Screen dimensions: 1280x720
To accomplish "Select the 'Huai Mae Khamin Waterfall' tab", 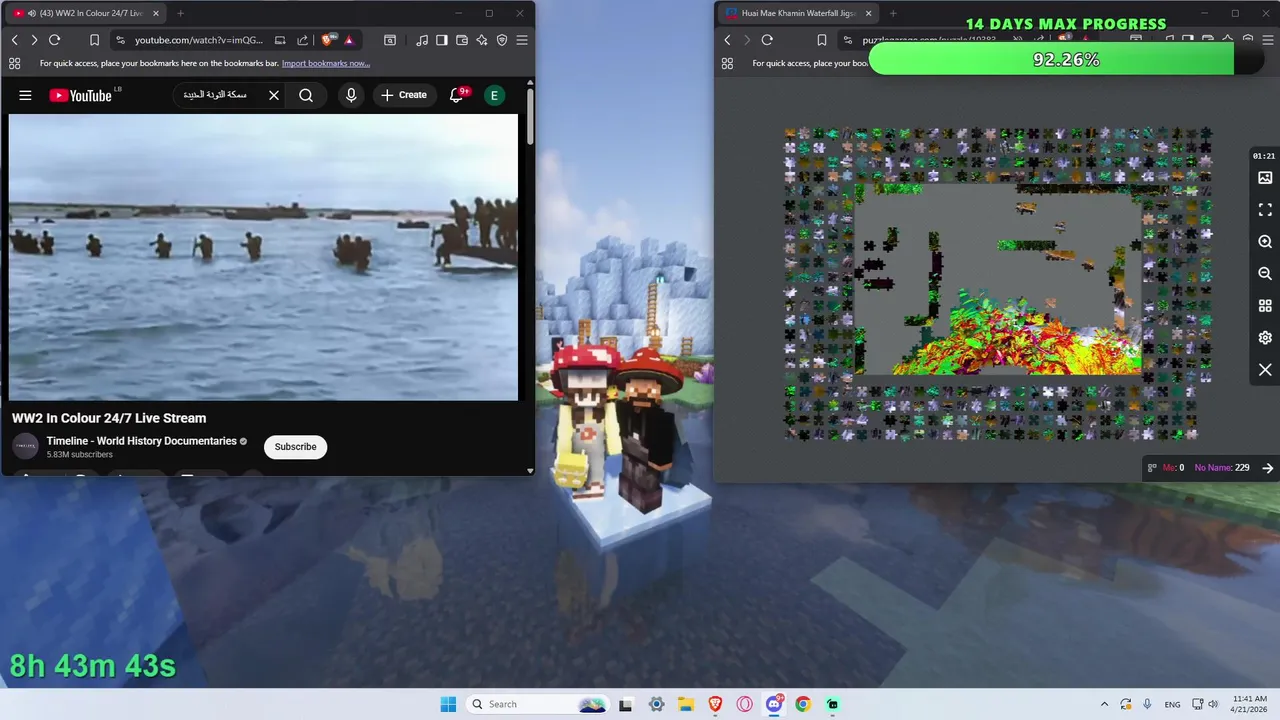I will click(798, 13).
